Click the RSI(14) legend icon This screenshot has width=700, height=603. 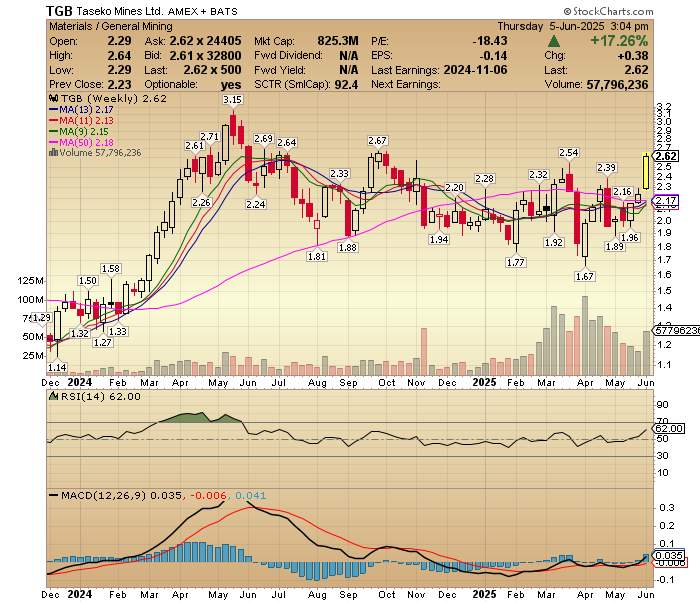[x=54, y=396]
